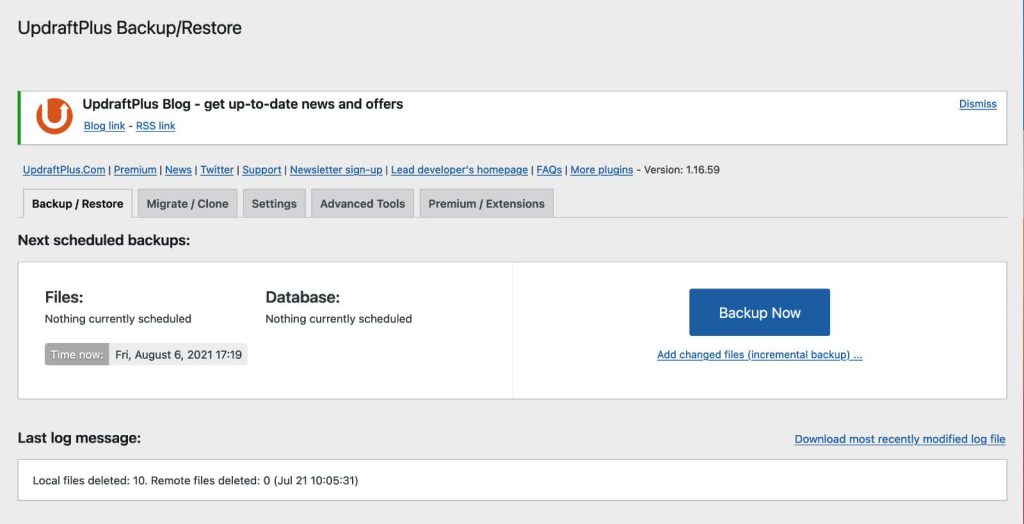
Task: Open Newsletter sign-up link
Action: click(336, 170)
